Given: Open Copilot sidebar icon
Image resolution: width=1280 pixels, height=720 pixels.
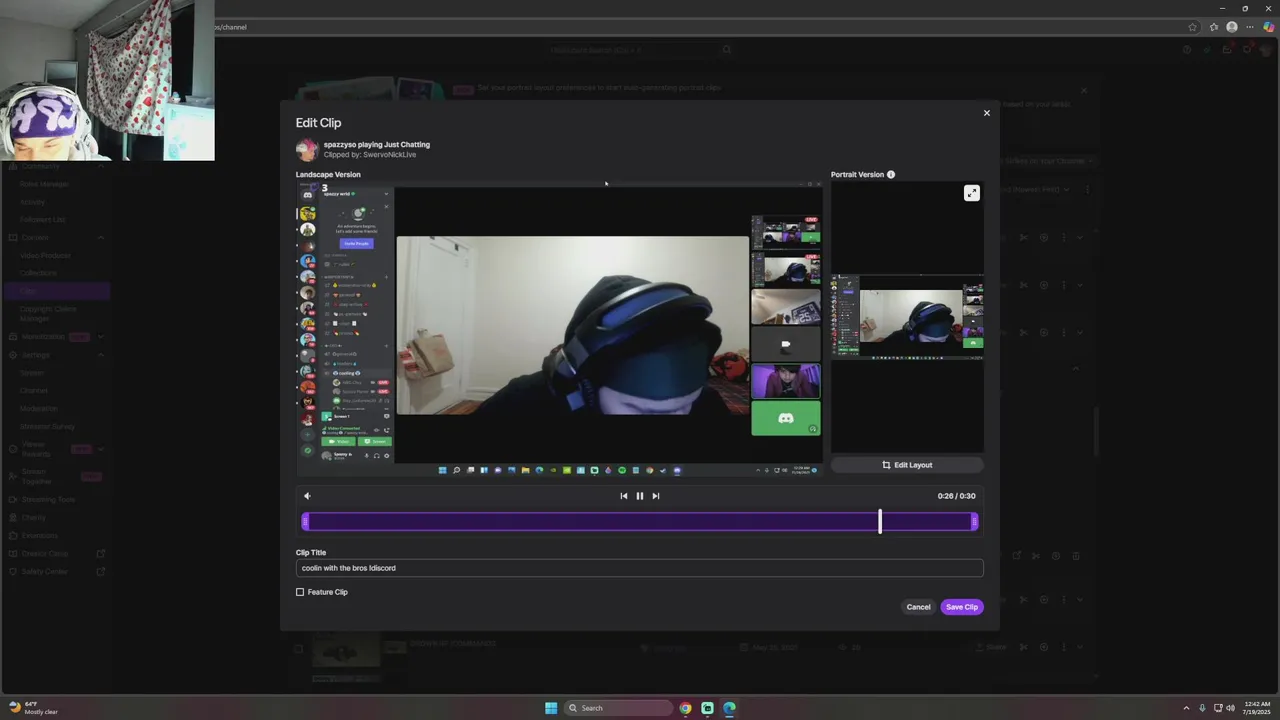Looking at the screenshot, I should 1268,27.
